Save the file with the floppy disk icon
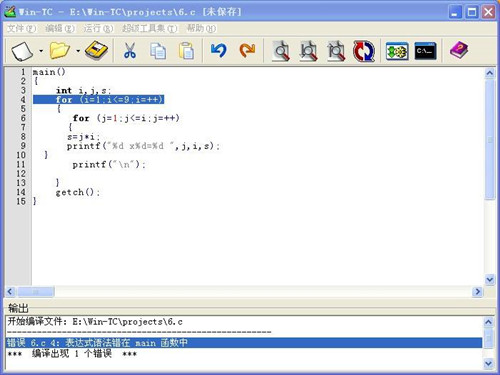This screenshot has height=375, width=500. click(96, 51)
